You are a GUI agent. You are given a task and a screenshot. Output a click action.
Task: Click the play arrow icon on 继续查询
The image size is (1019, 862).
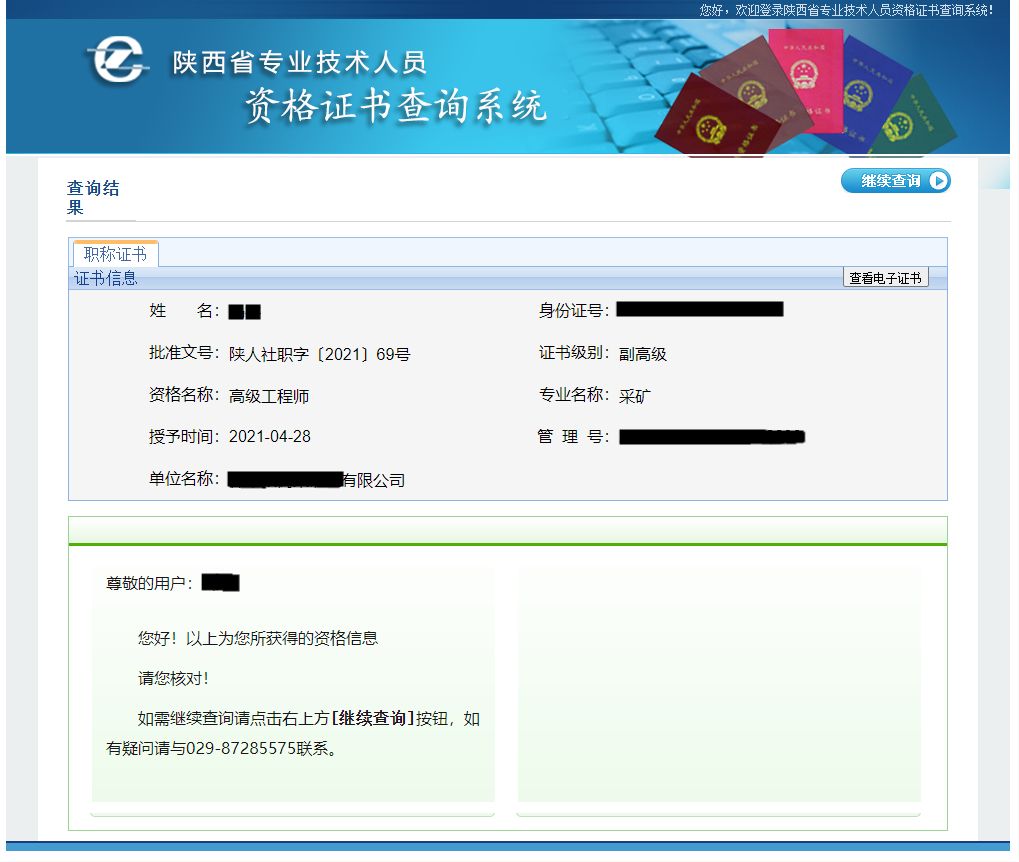click(x=938, y=181)
